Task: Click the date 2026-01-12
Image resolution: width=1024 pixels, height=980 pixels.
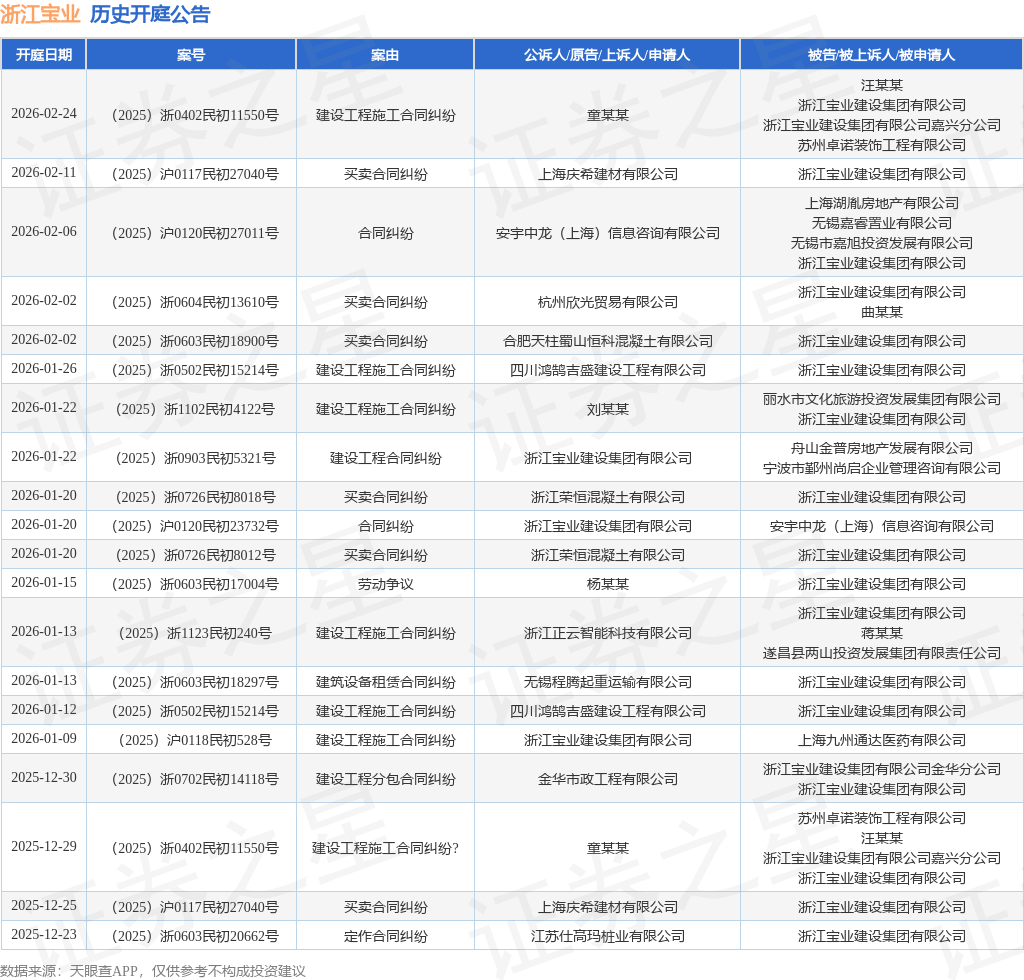Action: (44, 710)
